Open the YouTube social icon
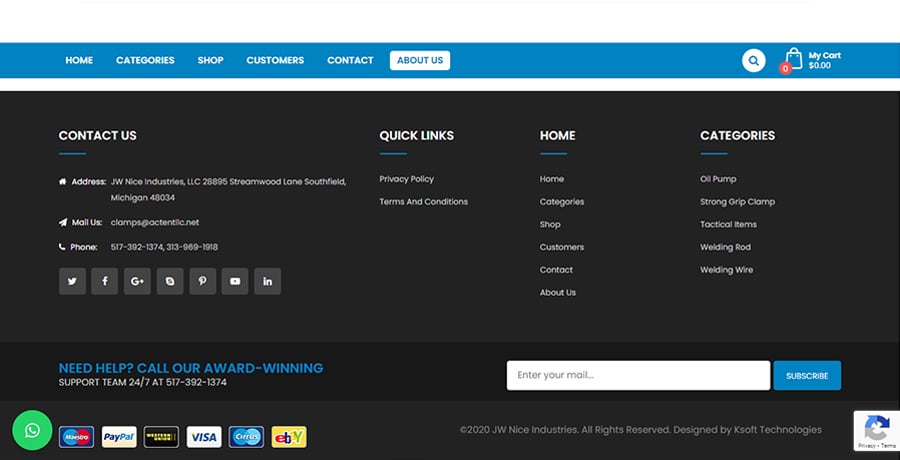 pos(235,281)
